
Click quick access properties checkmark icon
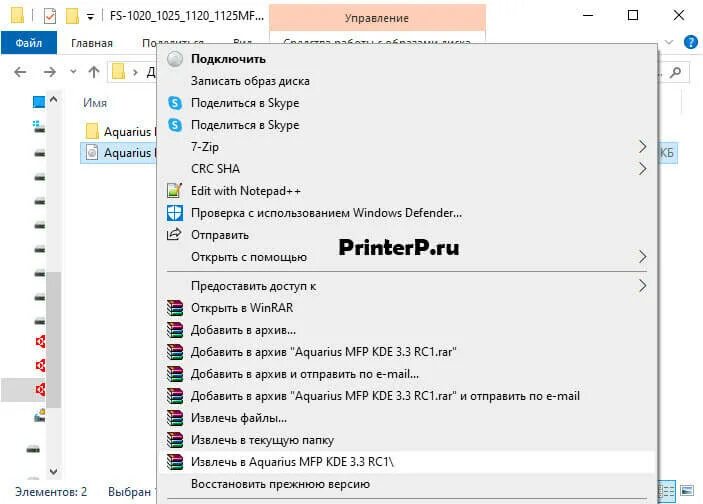[x=50, y=16]
